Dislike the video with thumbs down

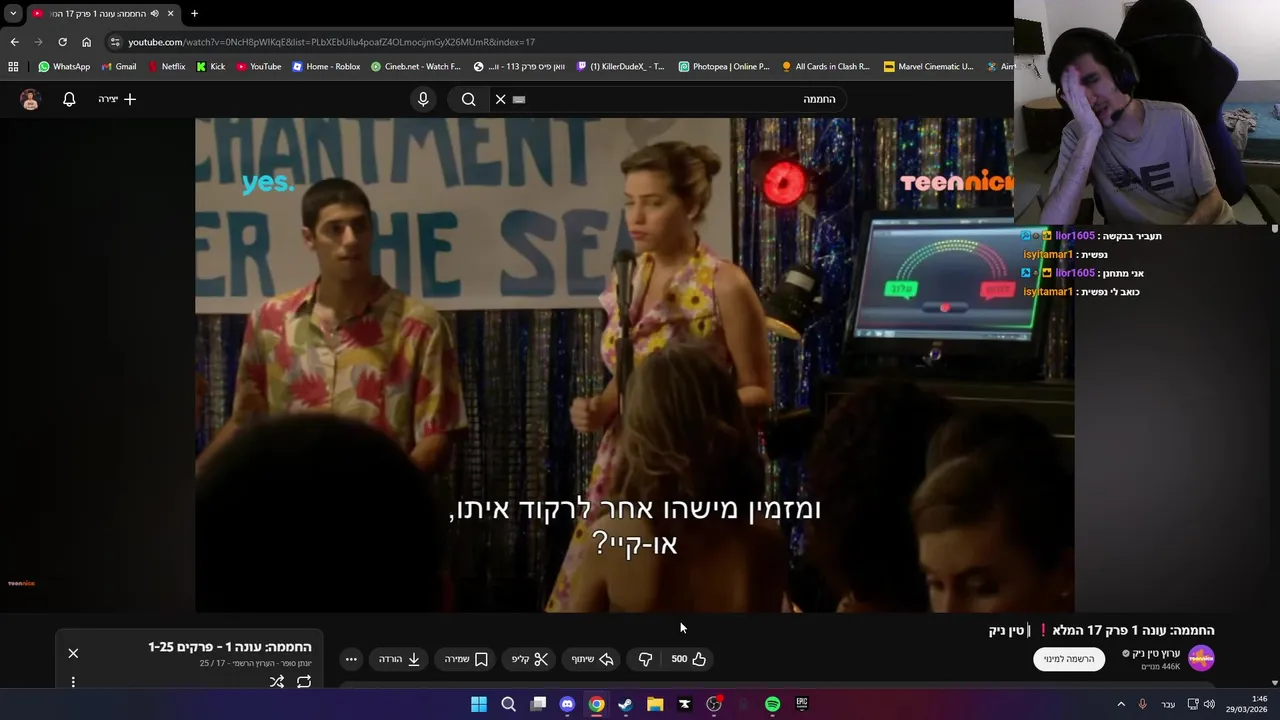[645, 659]
